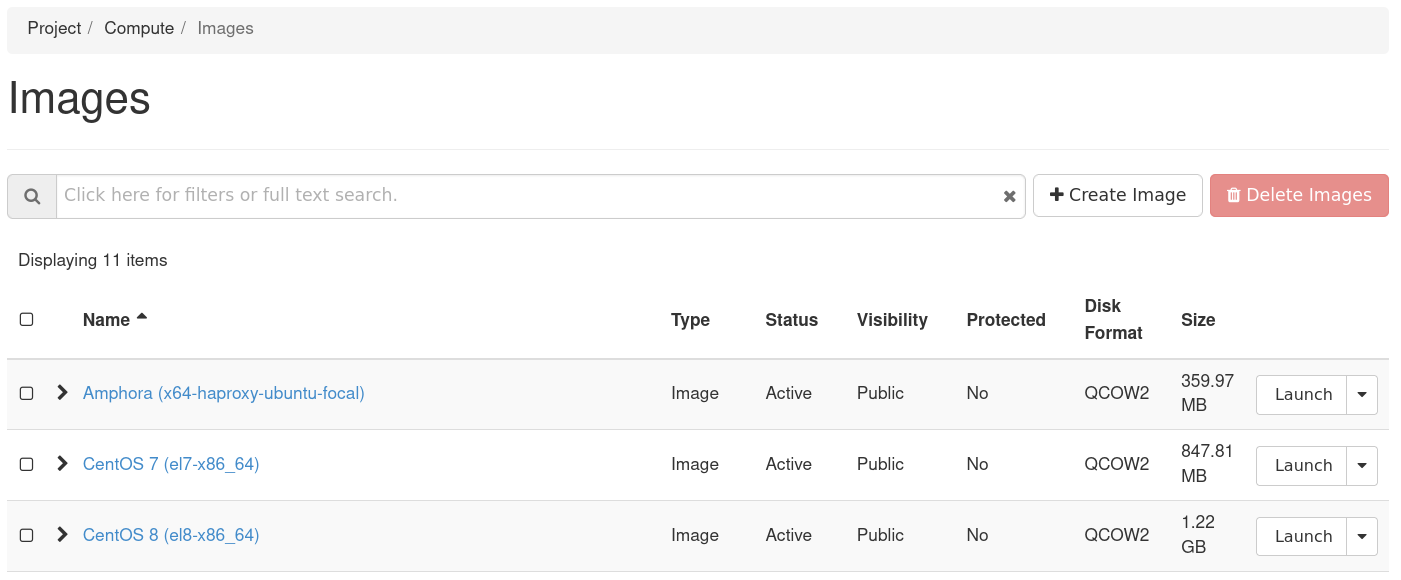Image resolution: width=1401 pixels, height=580 pixels.
Task: Open the CentOS 8 (el8-x86_64) link
Action: point(171,535)
